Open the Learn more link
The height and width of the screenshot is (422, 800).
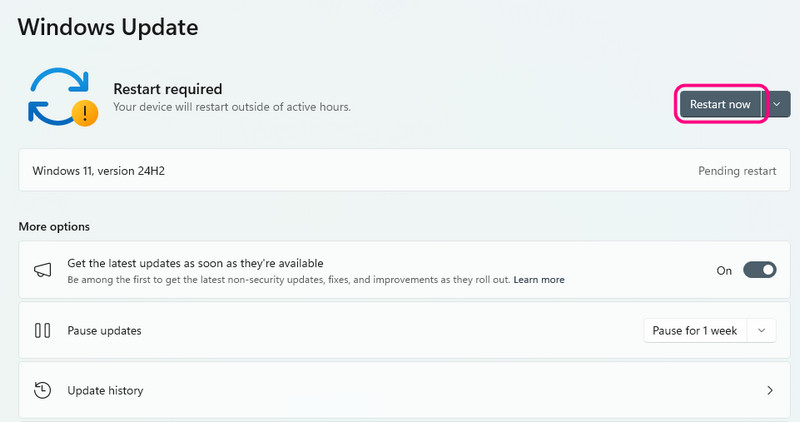539,280
